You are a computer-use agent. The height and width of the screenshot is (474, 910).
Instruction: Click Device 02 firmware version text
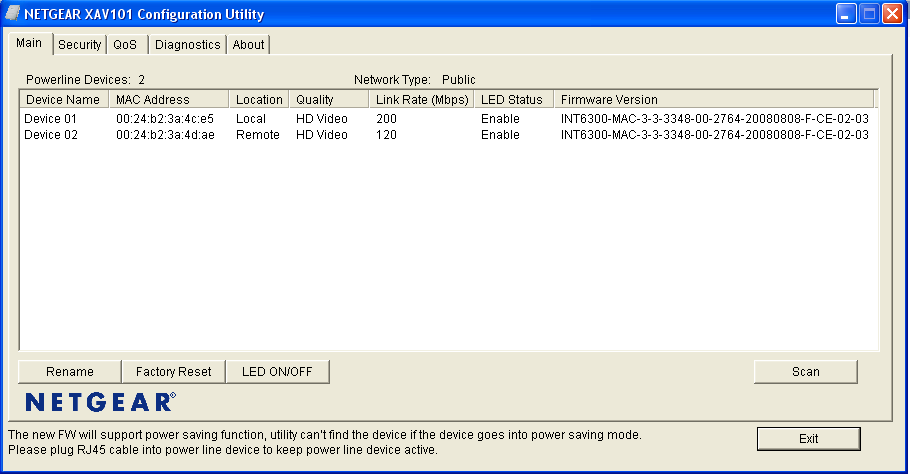click(714, 135)
